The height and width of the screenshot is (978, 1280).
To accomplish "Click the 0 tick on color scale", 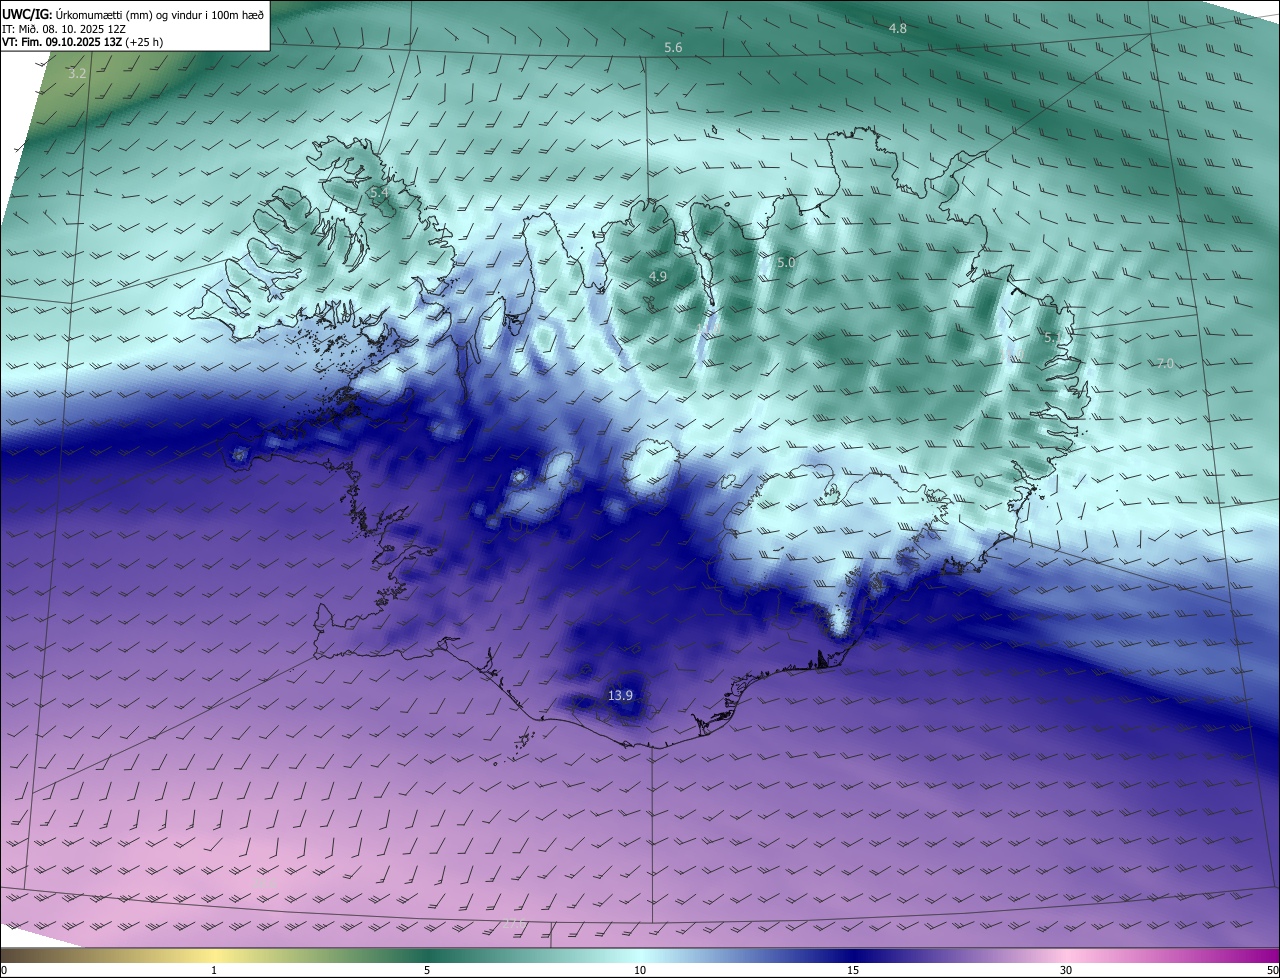I will point(4,970).
